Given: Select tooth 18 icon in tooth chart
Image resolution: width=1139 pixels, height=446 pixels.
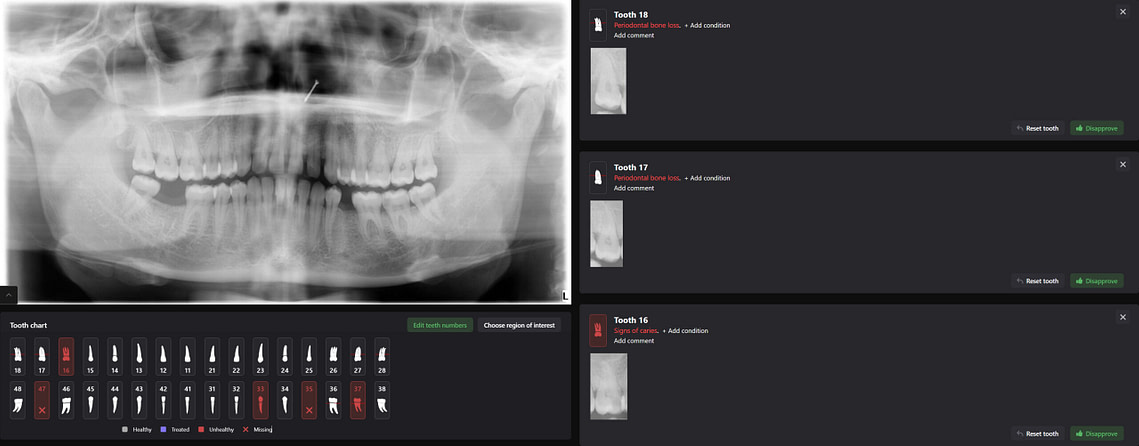Looking at the screenshot, I should (17, 357).
